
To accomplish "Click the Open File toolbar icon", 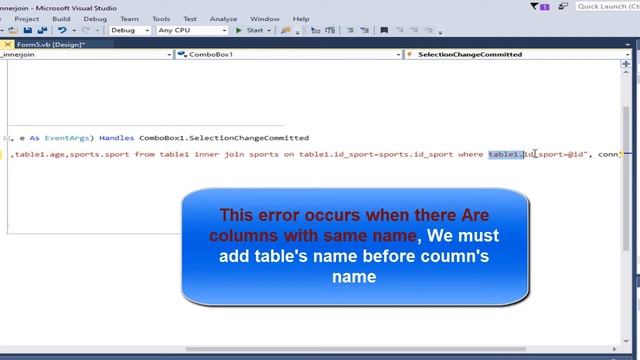I will click(x=13, y=30).
